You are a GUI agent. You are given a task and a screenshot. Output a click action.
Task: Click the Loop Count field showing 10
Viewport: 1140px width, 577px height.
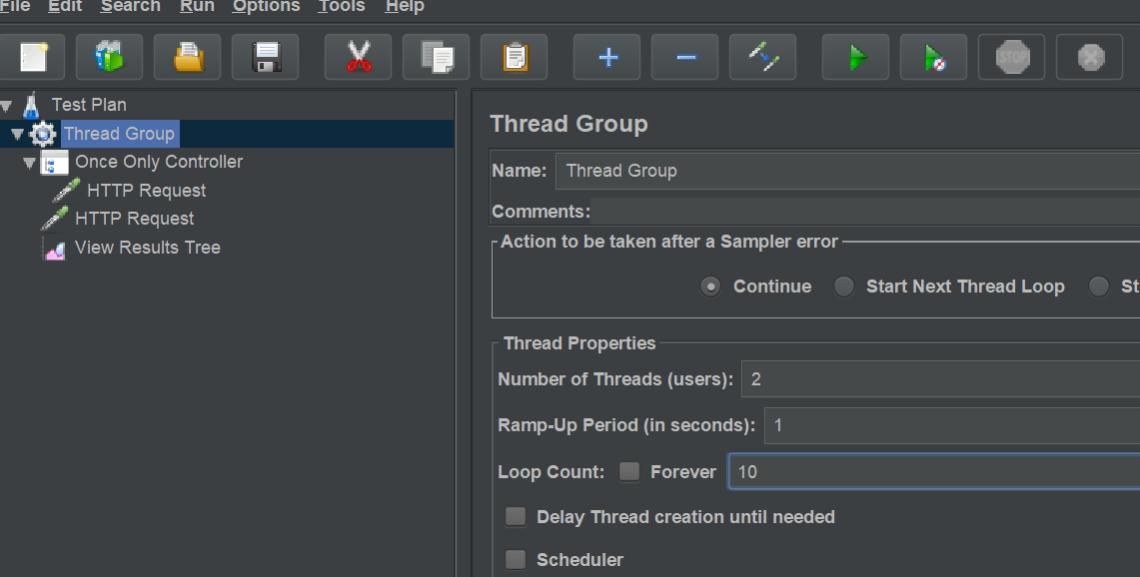coord(934,472)
